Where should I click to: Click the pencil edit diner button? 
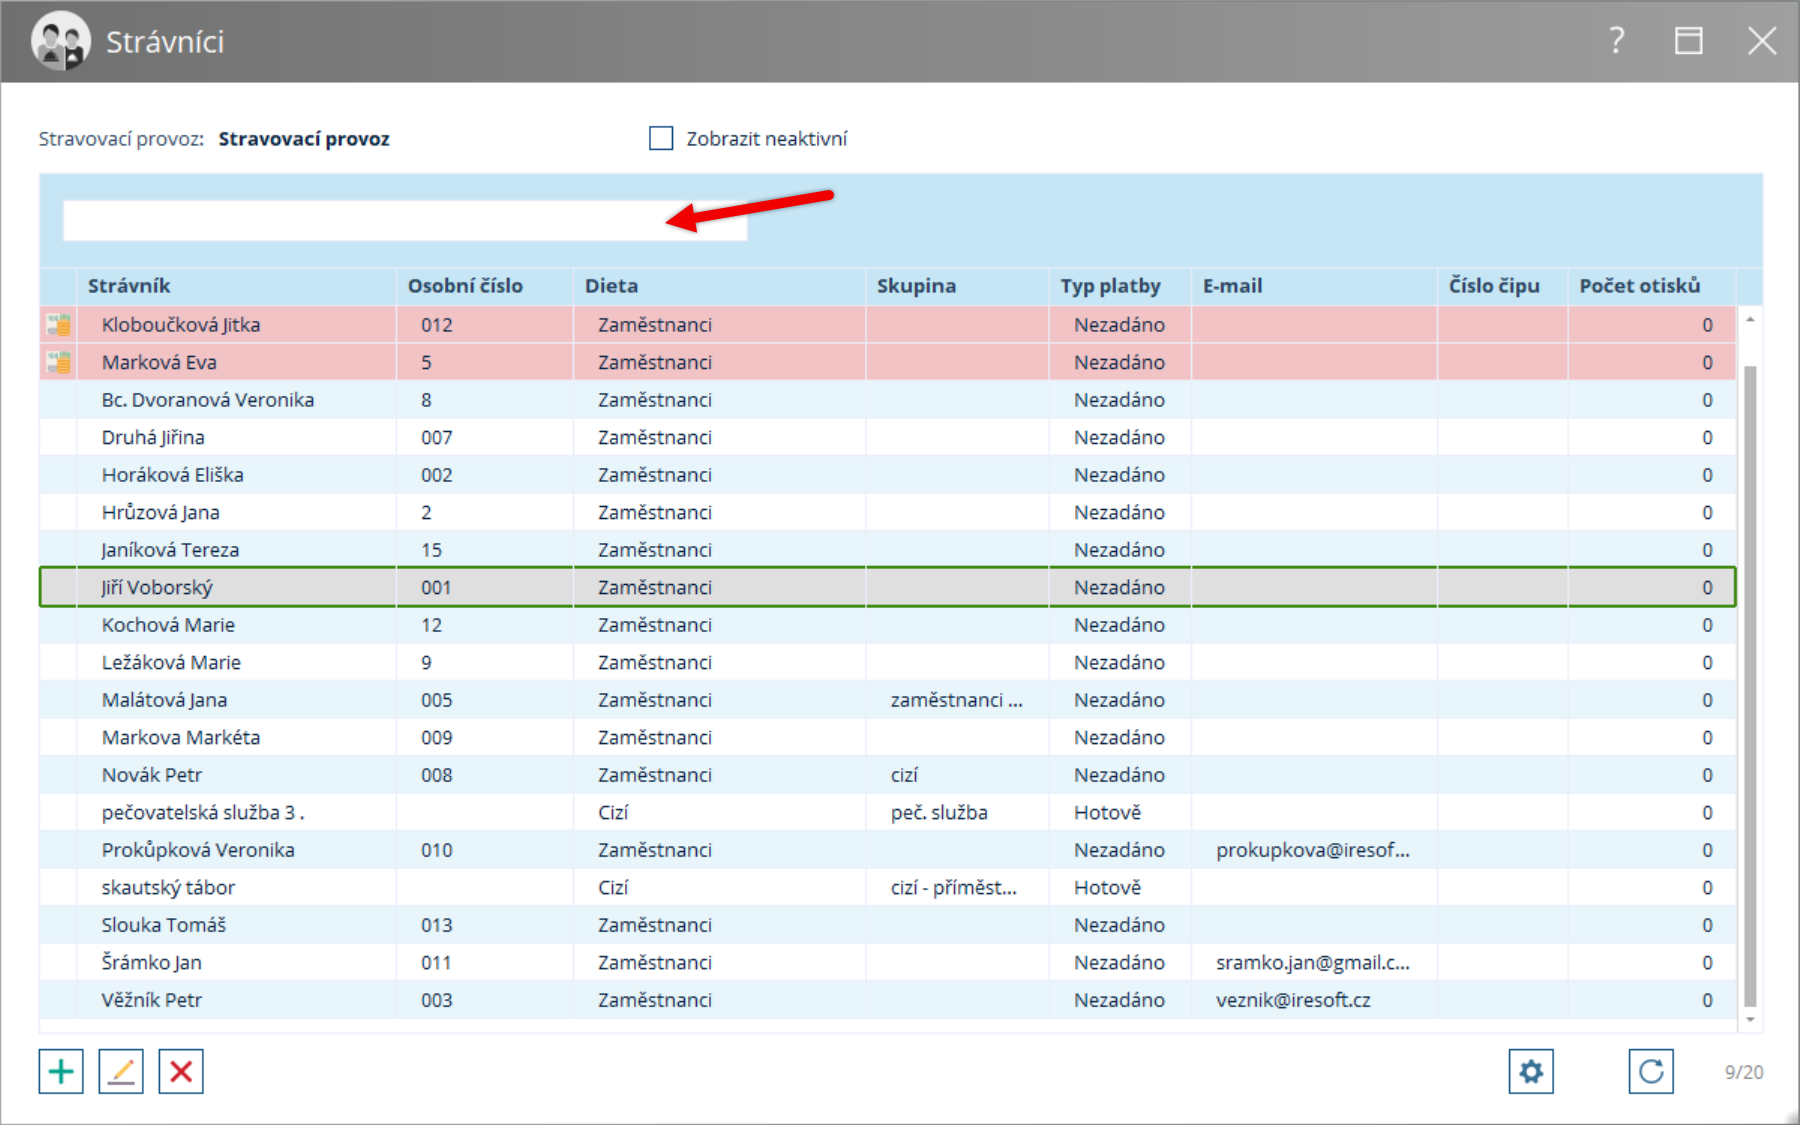click(121, 1071)
